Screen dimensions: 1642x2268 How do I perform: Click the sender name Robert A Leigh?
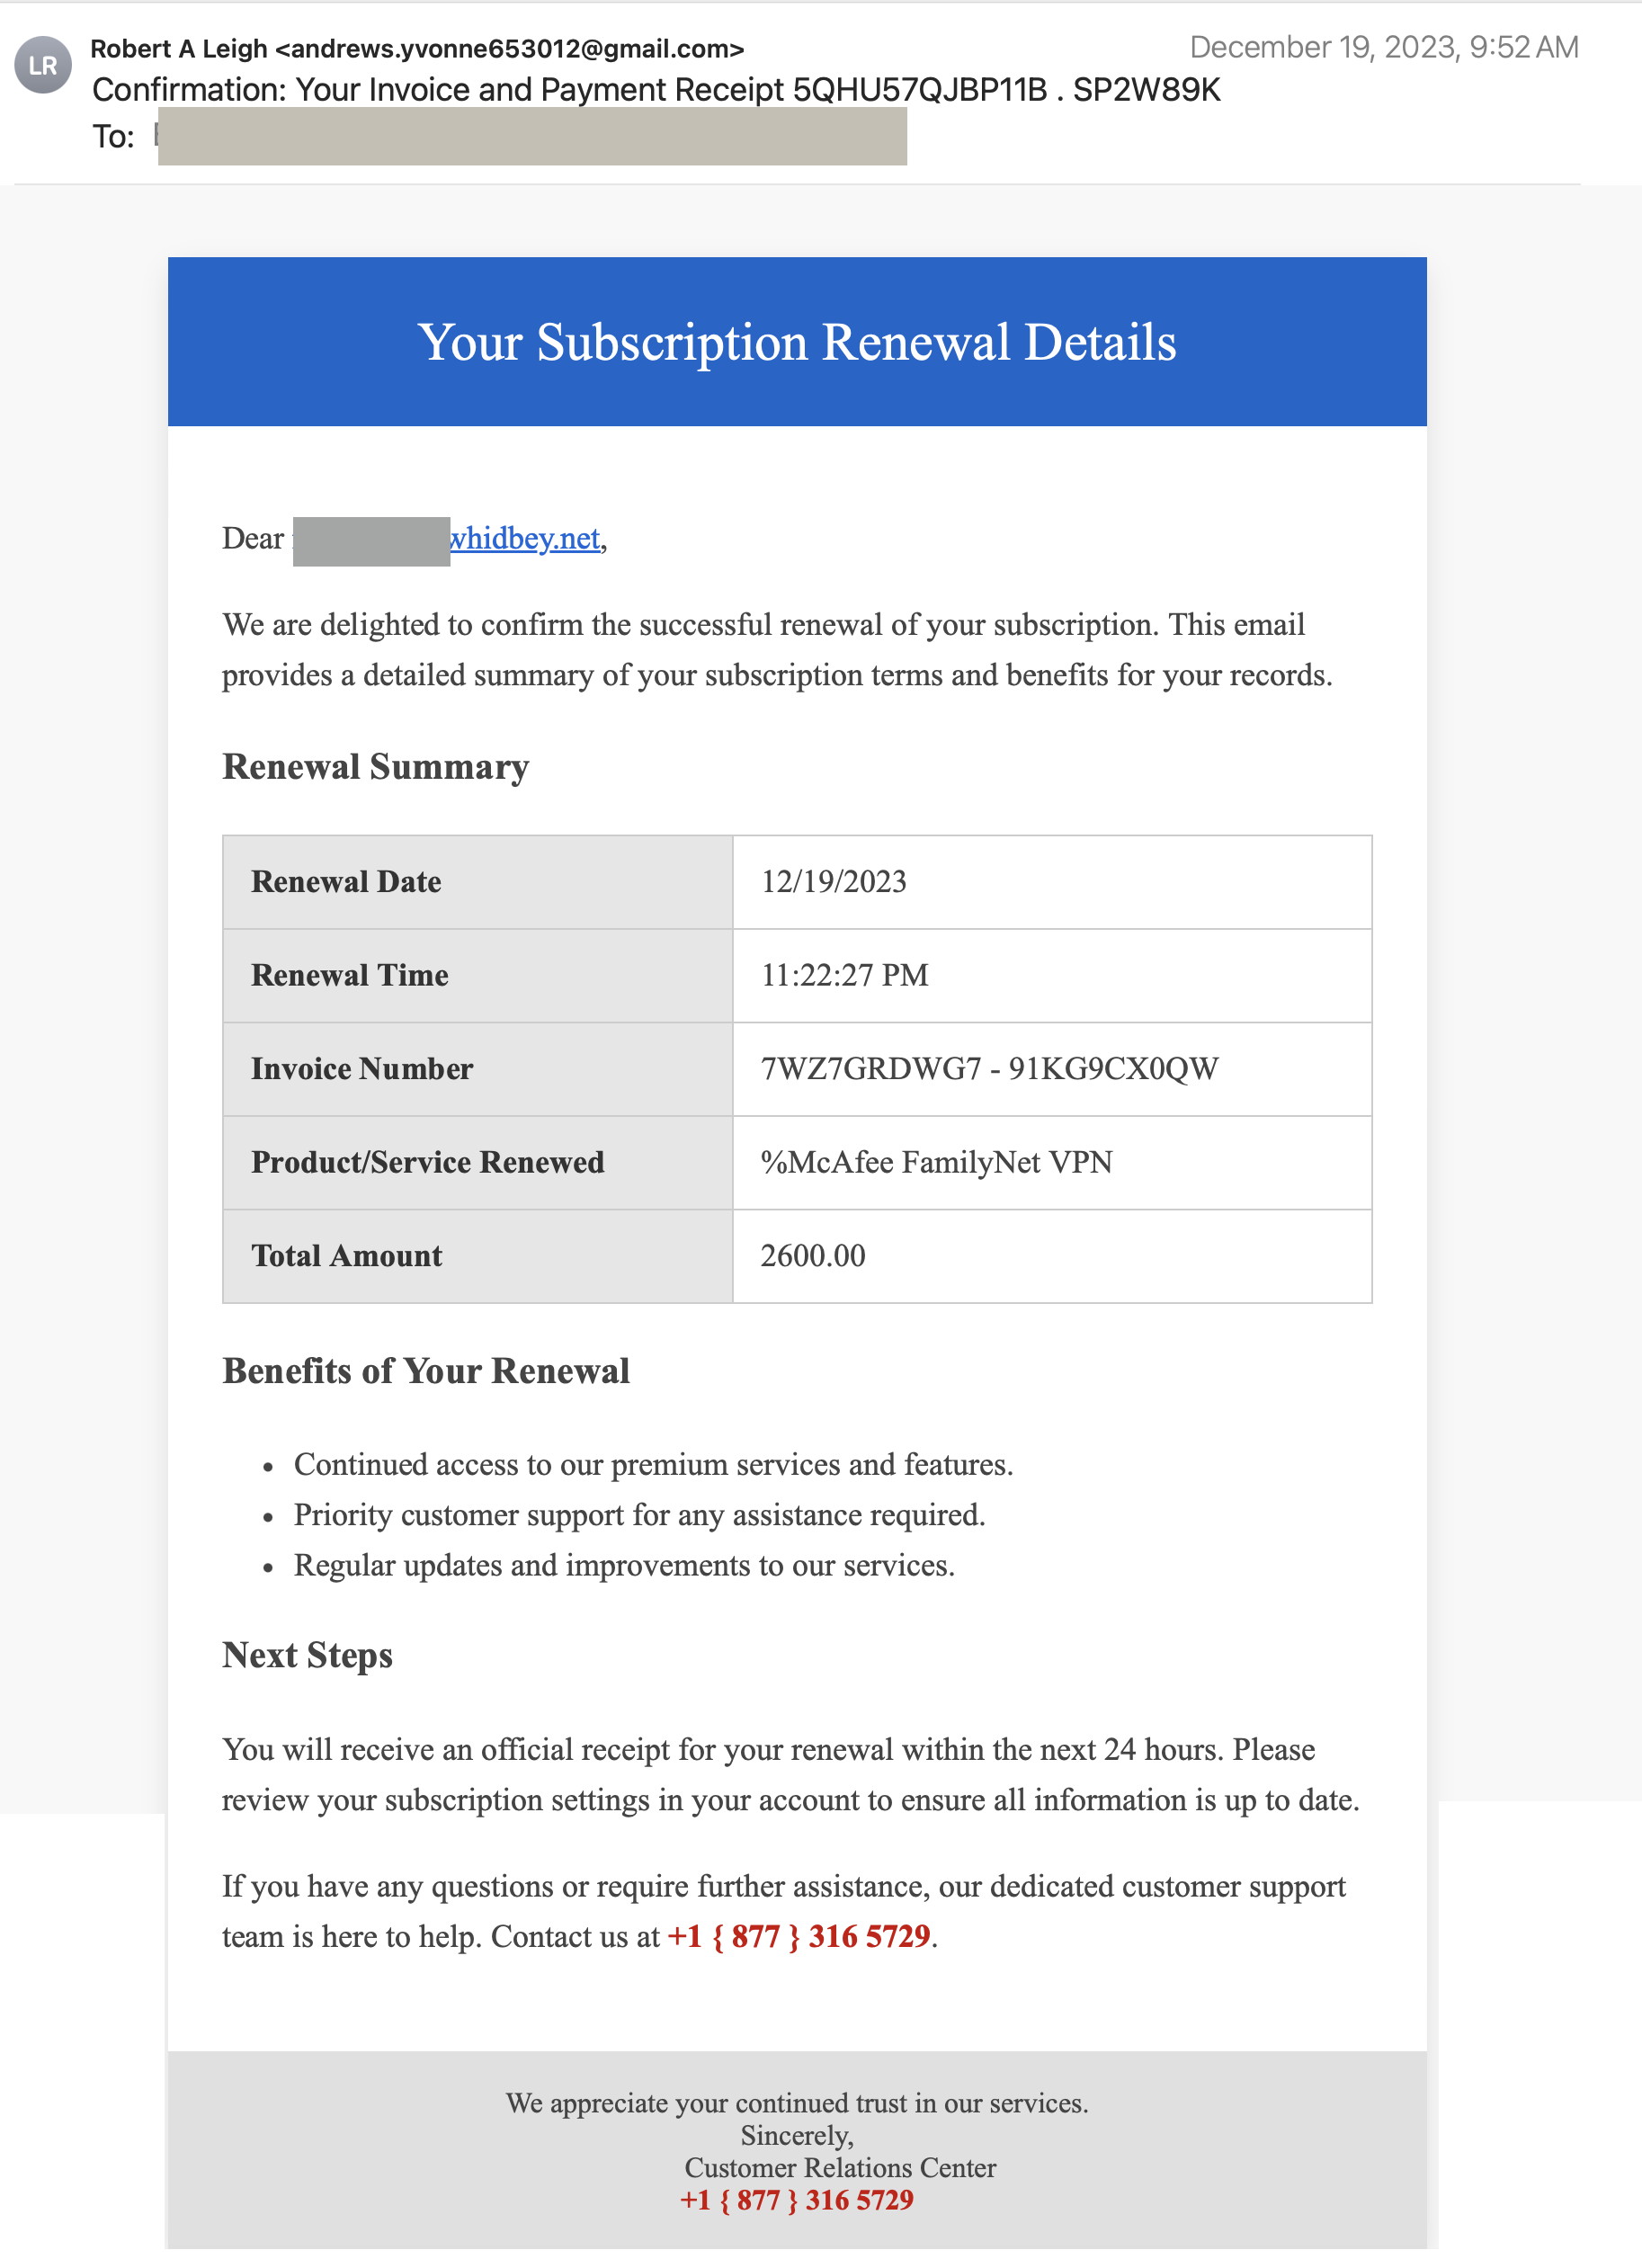click(x=179, y=48)
